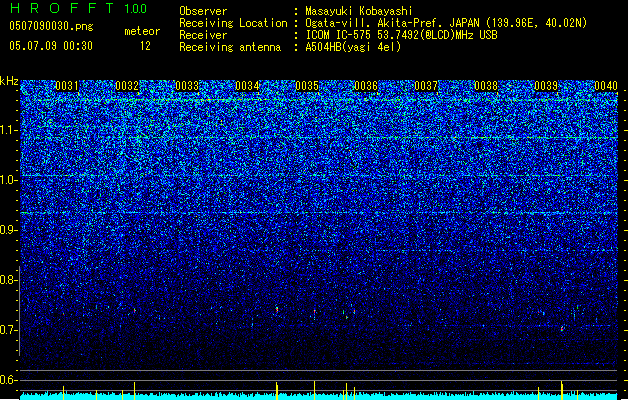Click the meteor count value 12

pos(145,46)
